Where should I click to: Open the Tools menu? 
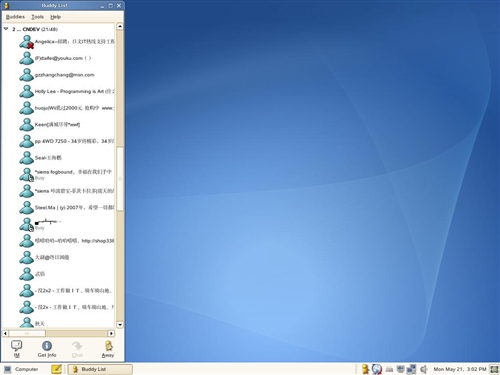(x=37, y=17)
